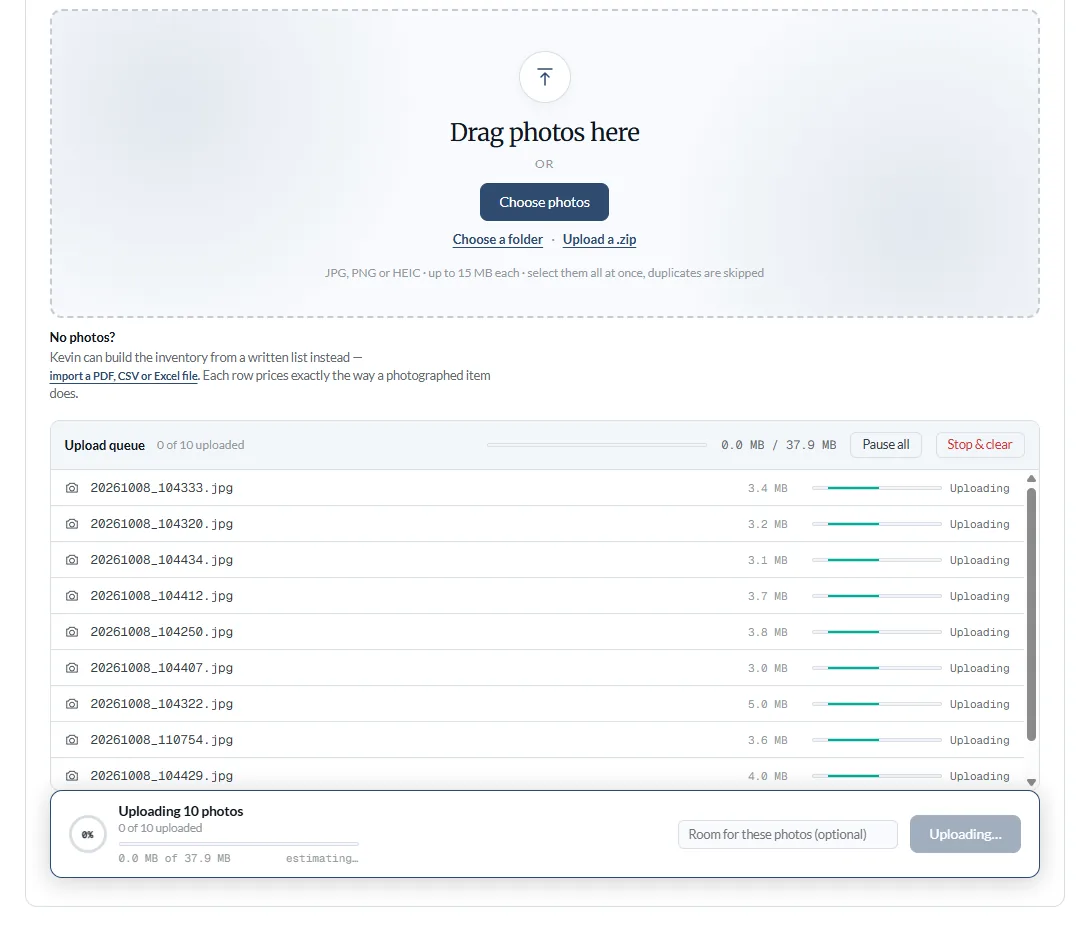
Task: Click the upload queue scrollbar down arrow
Action: 1031,782
